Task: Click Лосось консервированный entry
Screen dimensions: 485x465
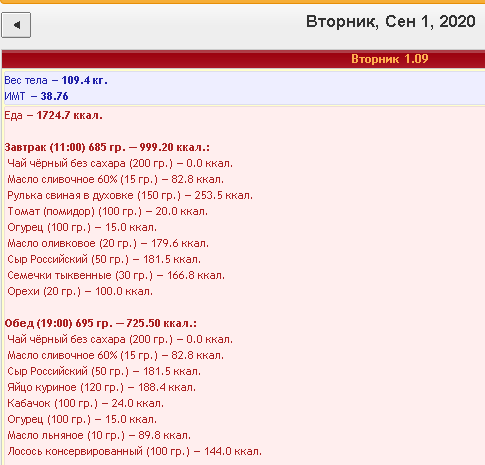Action: coord(134,451)
